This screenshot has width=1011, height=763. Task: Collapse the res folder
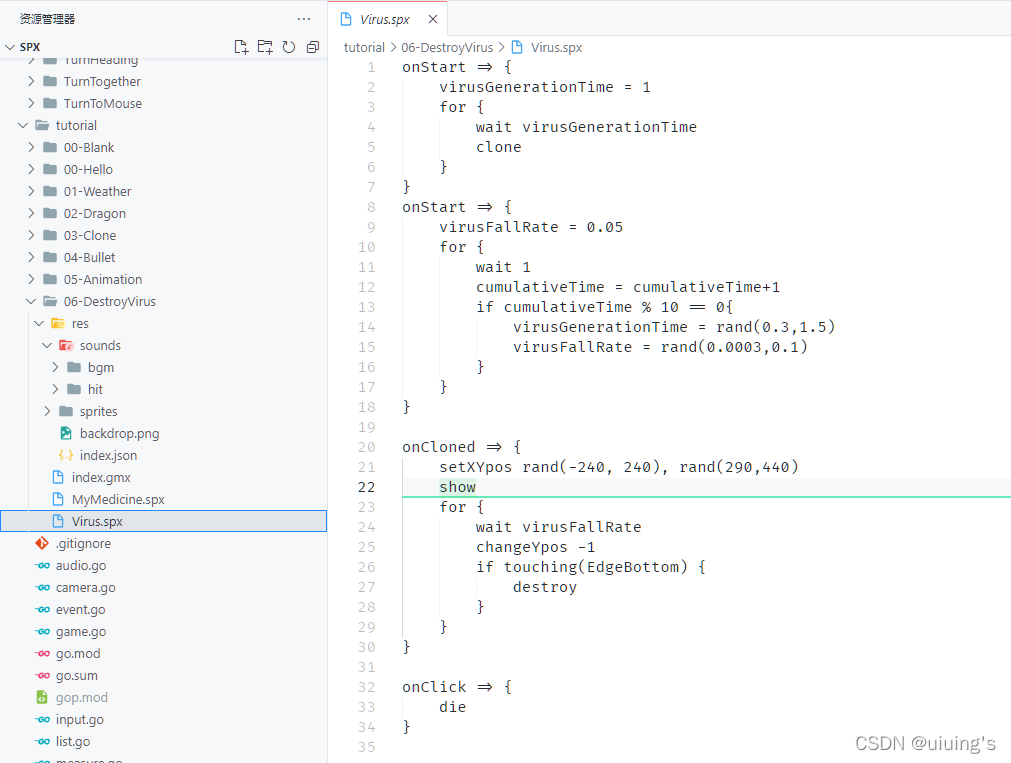(39, 323)
